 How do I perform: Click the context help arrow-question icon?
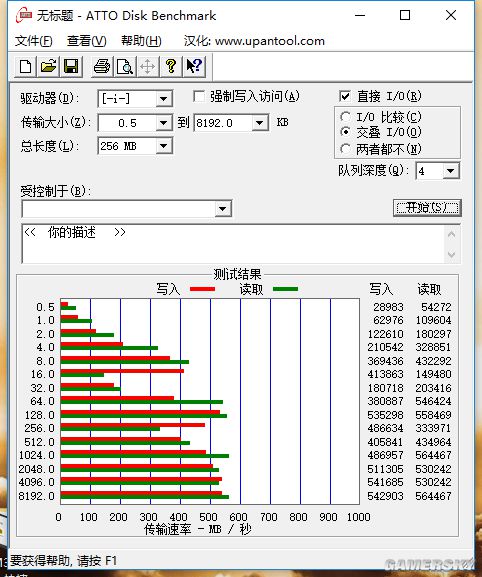point(194,67)
